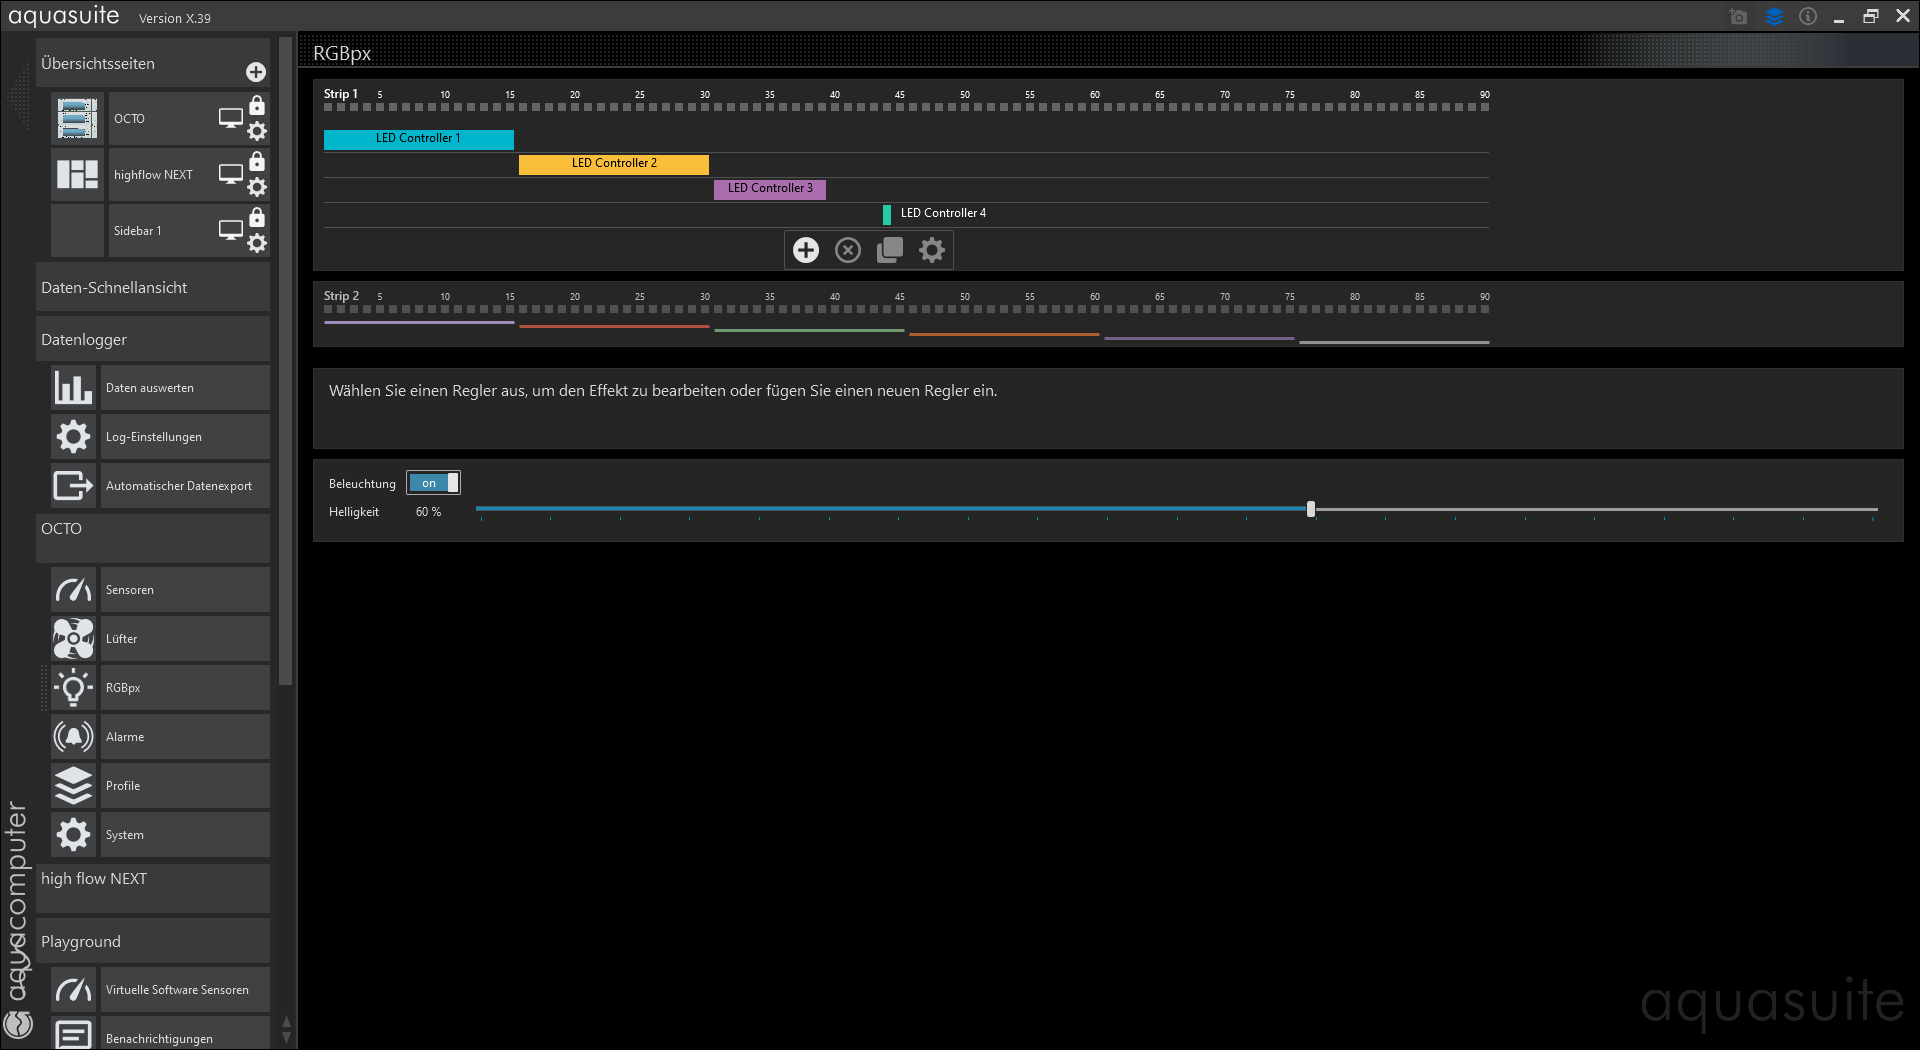Add a new overview page with plus icon
Image resolution: width=1920 pixels, height=1050 pixels.
[256, 72]
